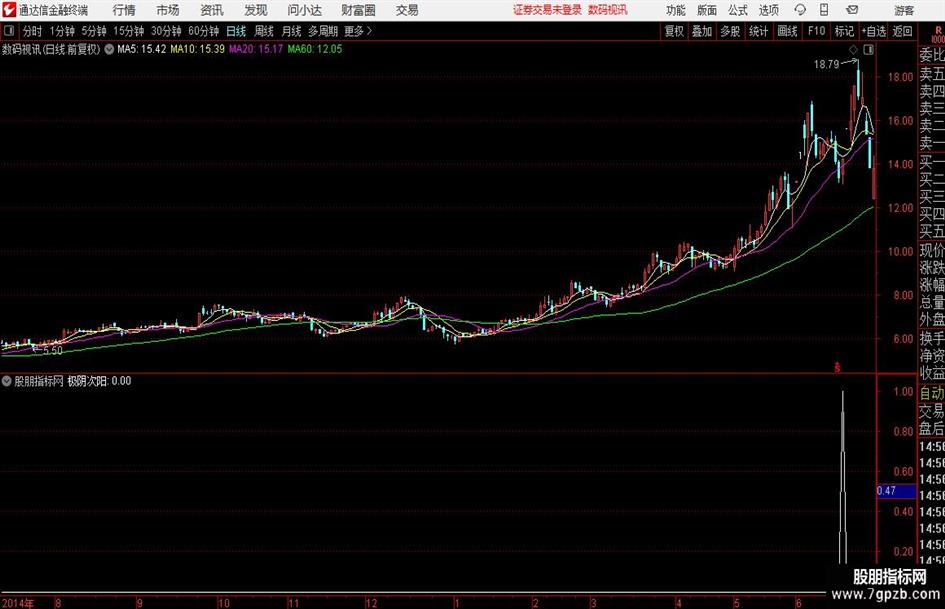Click the MA60: 12.05 indicator value
The image size is (945, 609).
(315, 49)
